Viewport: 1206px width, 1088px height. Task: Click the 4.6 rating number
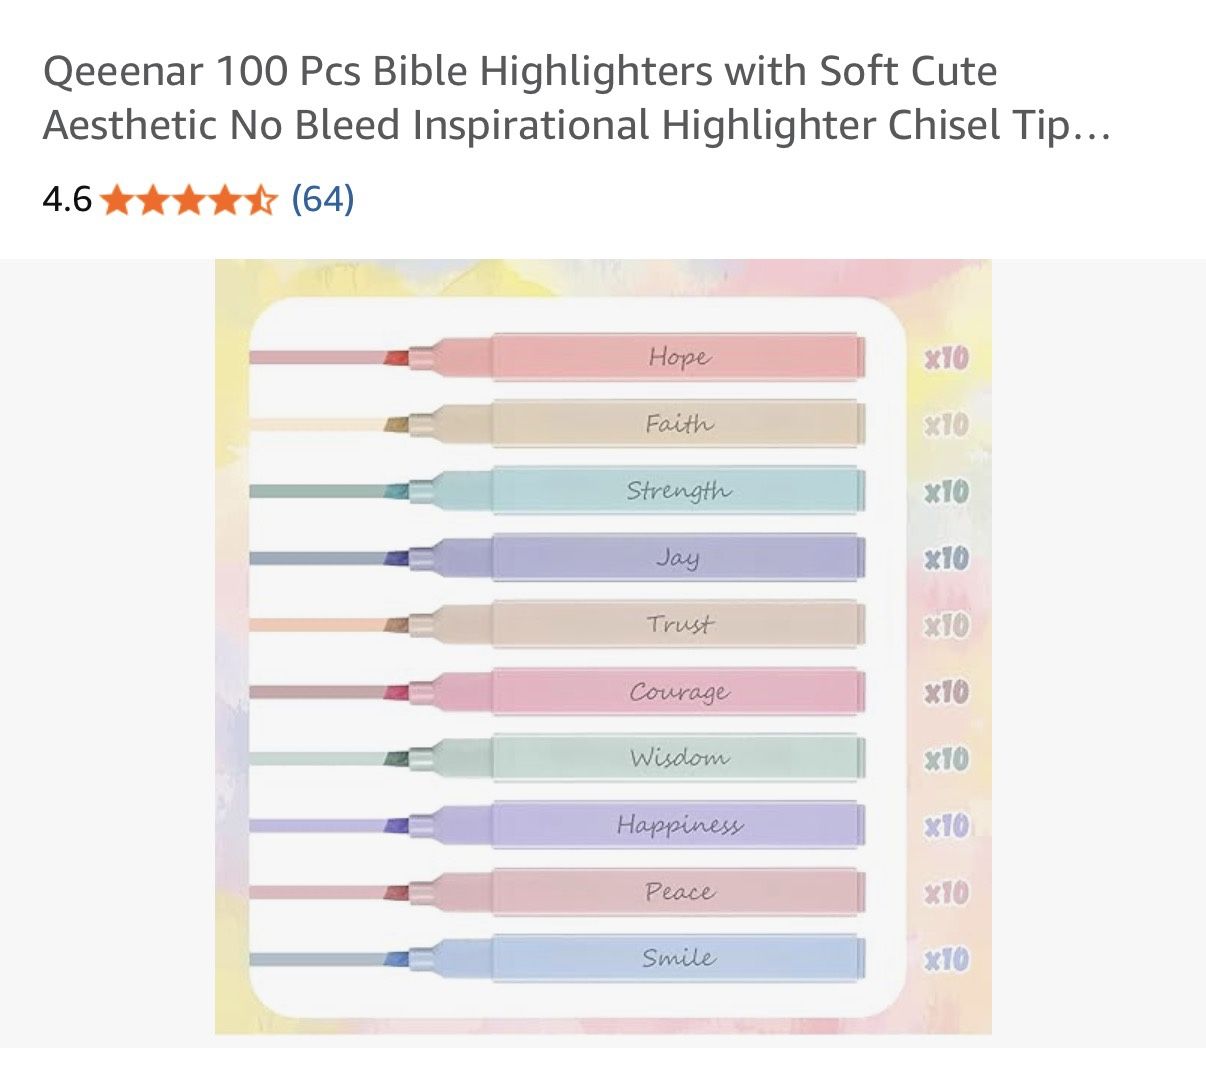[x=67, y=200]
